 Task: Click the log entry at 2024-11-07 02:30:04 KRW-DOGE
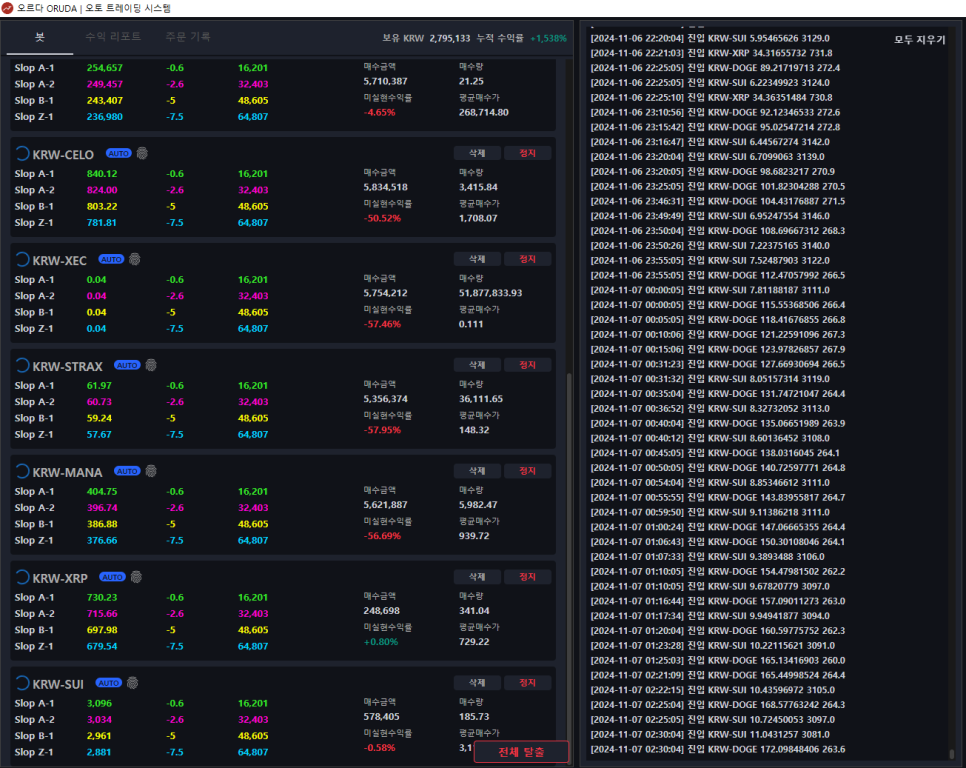(x=718, y=749)
